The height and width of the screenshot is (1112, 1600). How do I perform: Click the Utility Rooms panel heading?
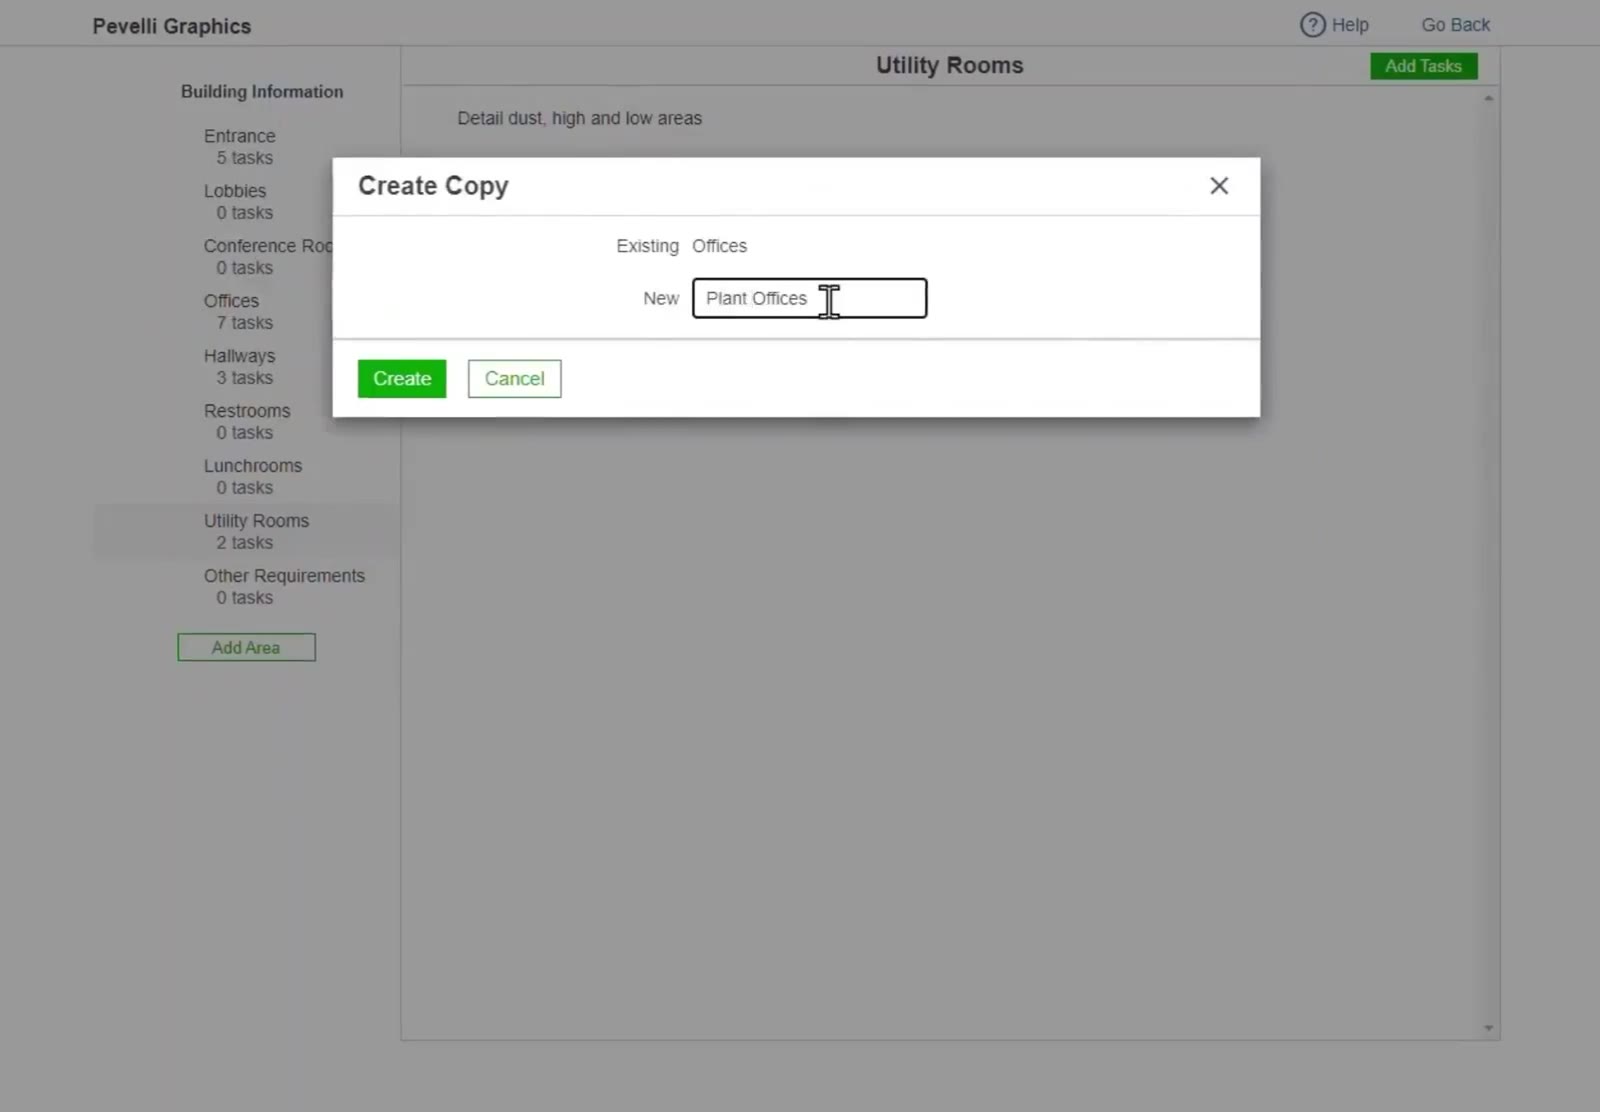pos(950,65)
